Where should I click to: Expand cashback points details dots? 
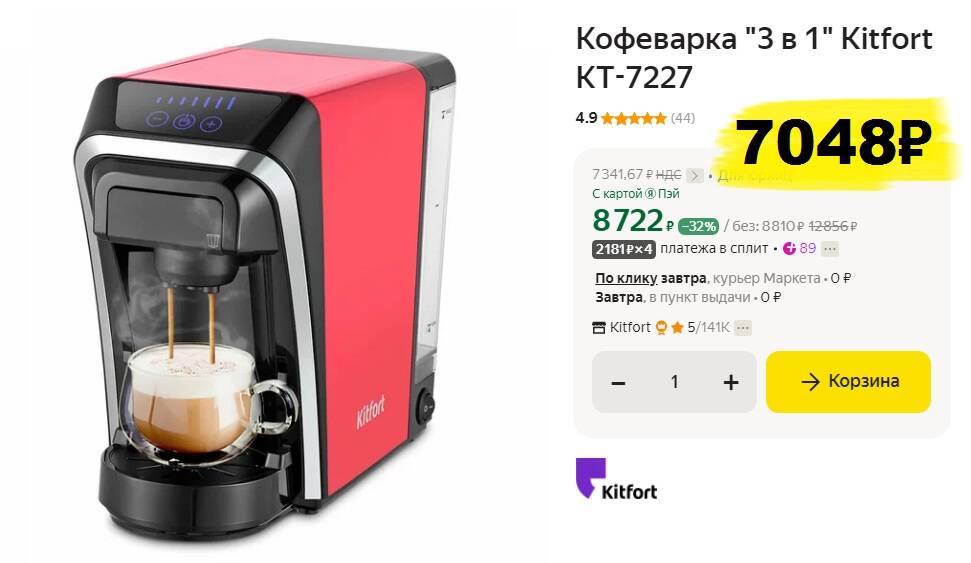(830, 249)
